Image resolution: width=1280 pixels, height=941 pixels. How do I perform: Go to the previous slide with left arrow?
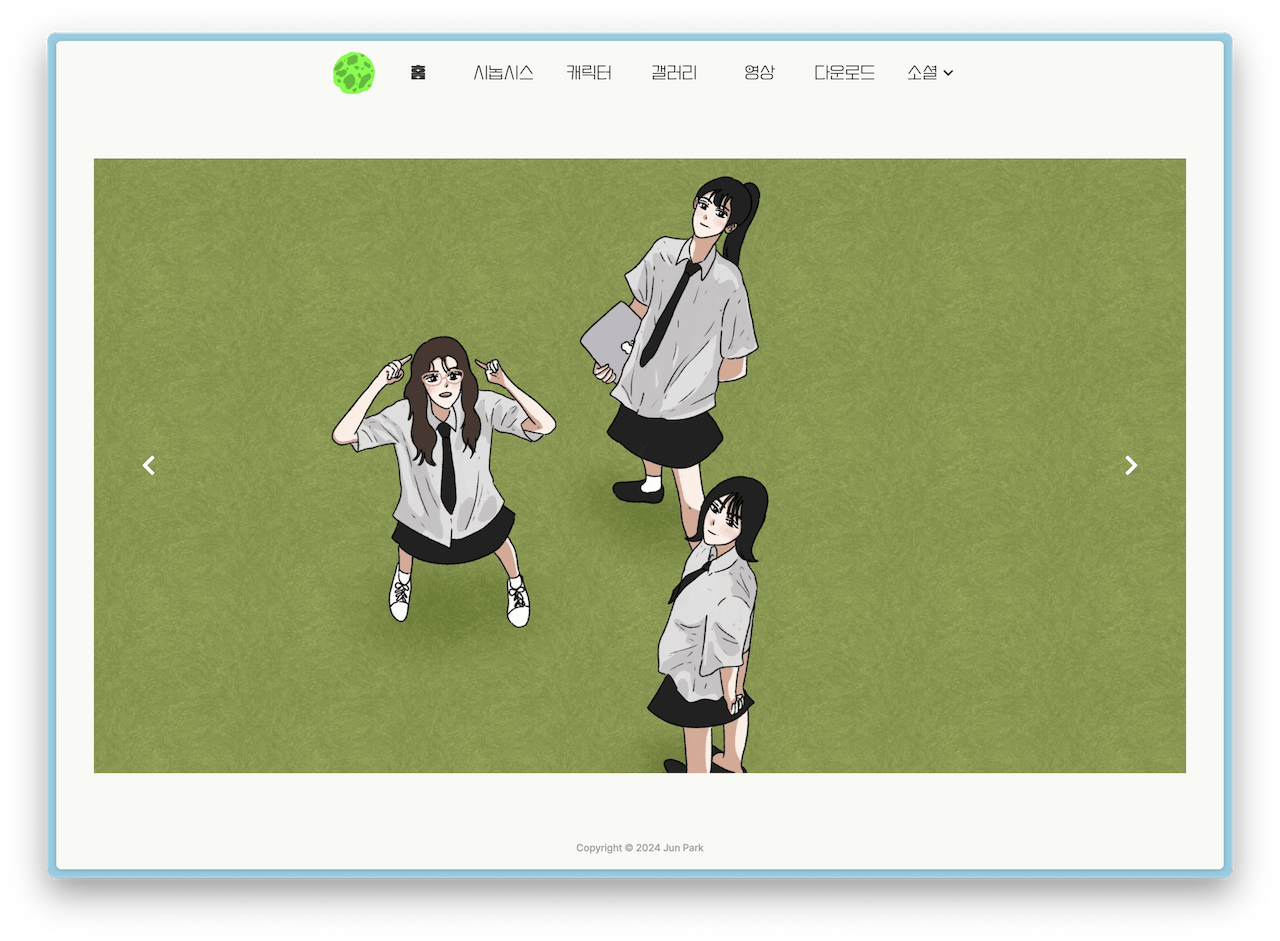(149, 465)
